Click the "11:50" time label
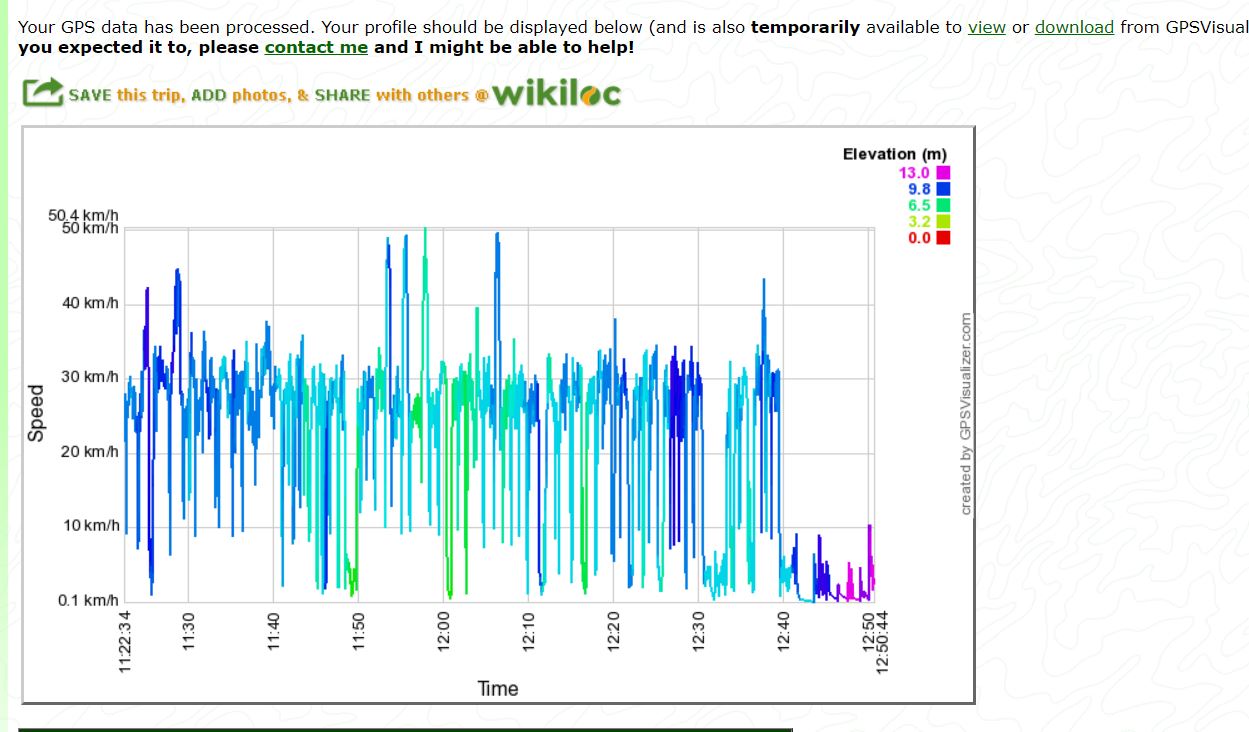This screenshot has width=1249, height=732. 358,632
